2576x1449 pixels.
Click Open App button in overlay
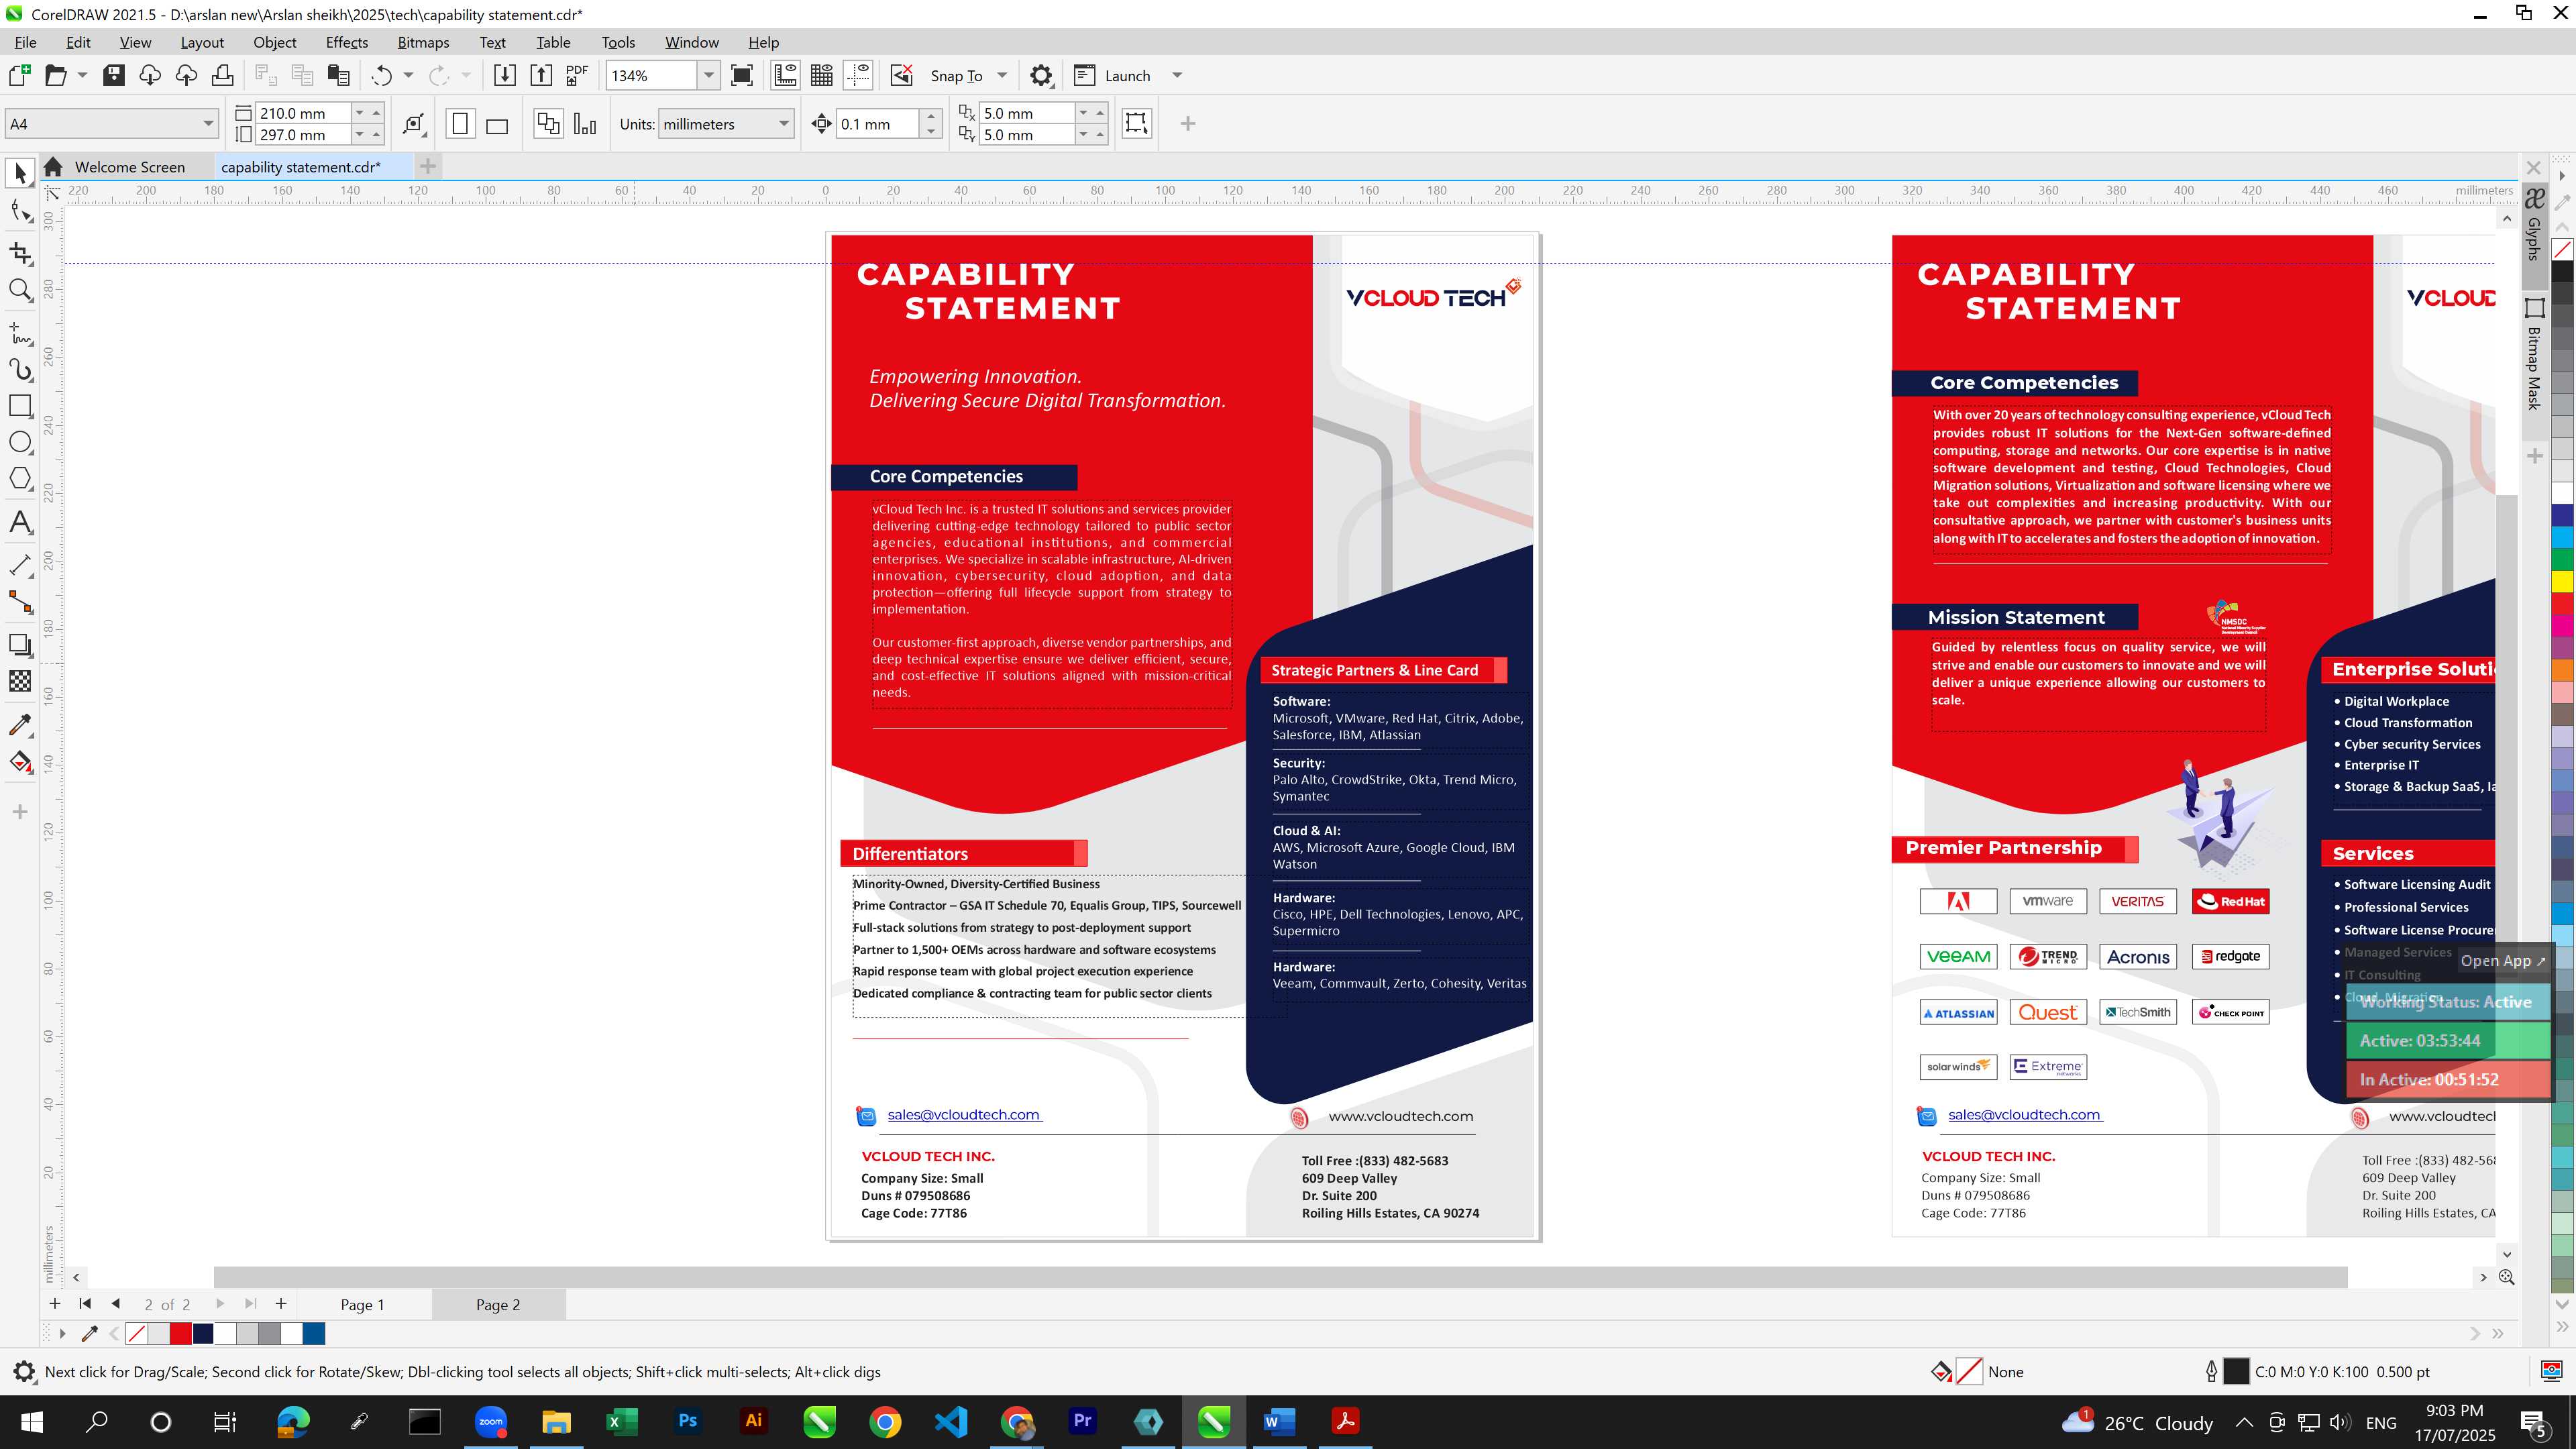(2504, 960)
